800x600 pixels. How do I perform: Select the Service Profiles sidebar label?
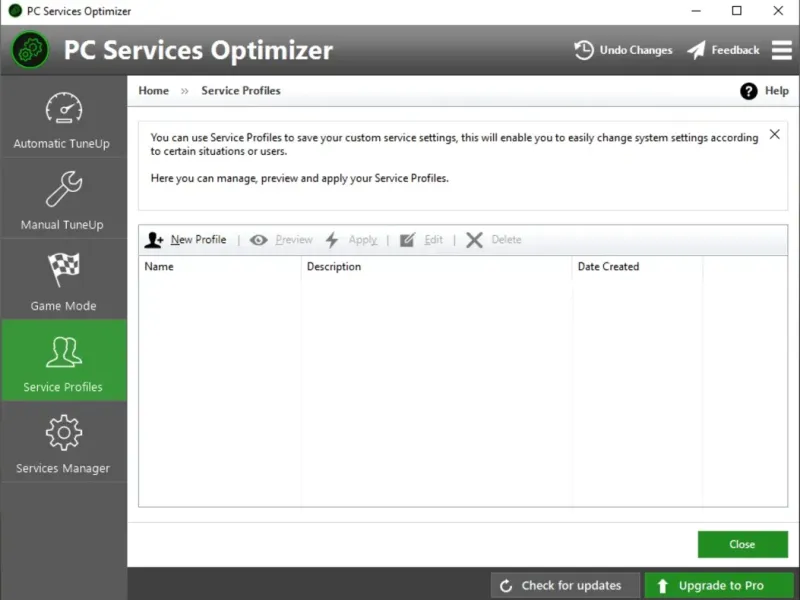click(63, 387)
